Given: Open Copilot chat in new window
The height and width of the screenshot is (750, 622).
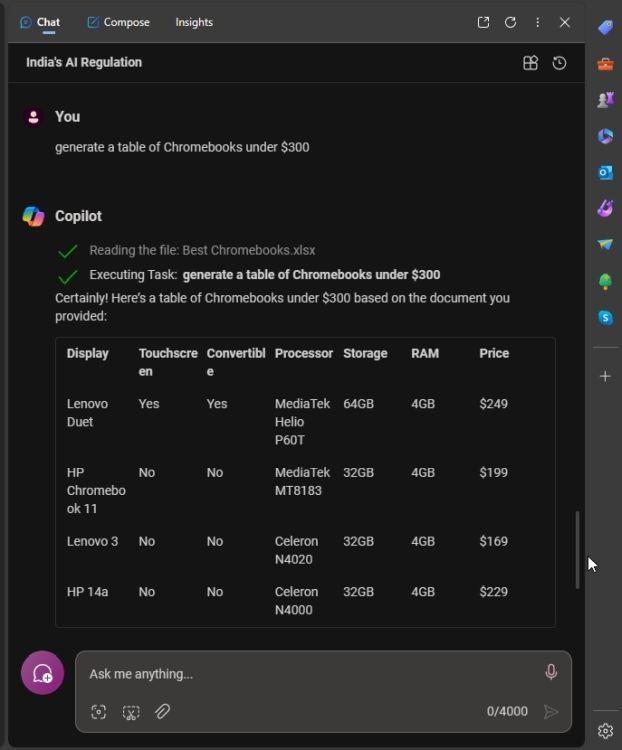Looking at the screenshot, I should [x=483, y=22].
